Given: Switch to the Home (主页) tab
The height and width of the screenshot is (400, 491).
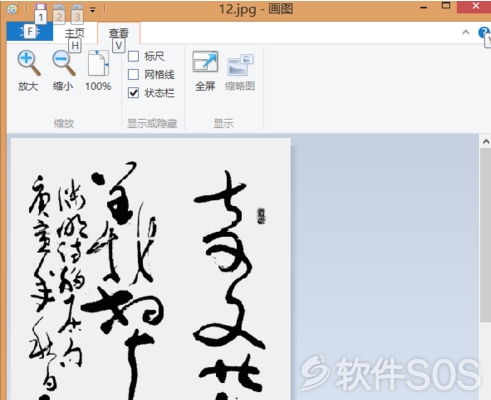Looking at the screenshot, I should pos(75,33).
